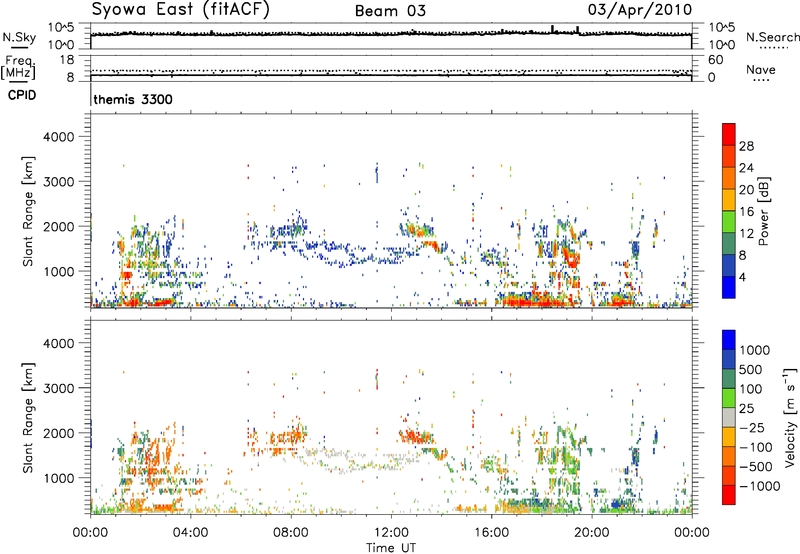The width and height of the screenshot is (800, 554).
Task: Click the "20:00" time tick label
Action: tap(591, 533)
